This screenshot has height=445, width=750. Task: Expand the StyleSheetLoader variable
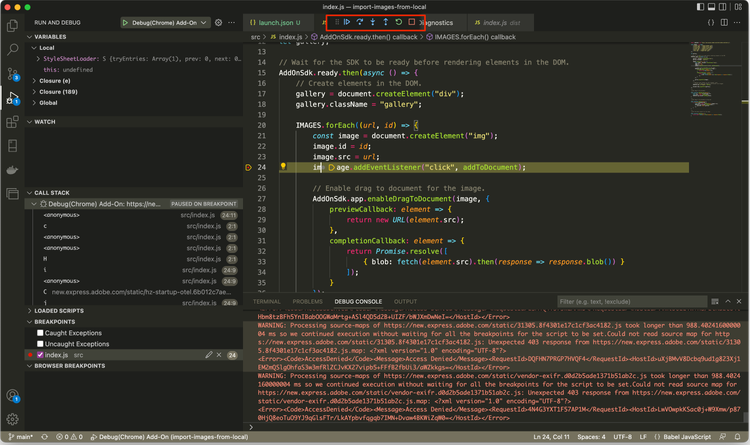[38, 59]
